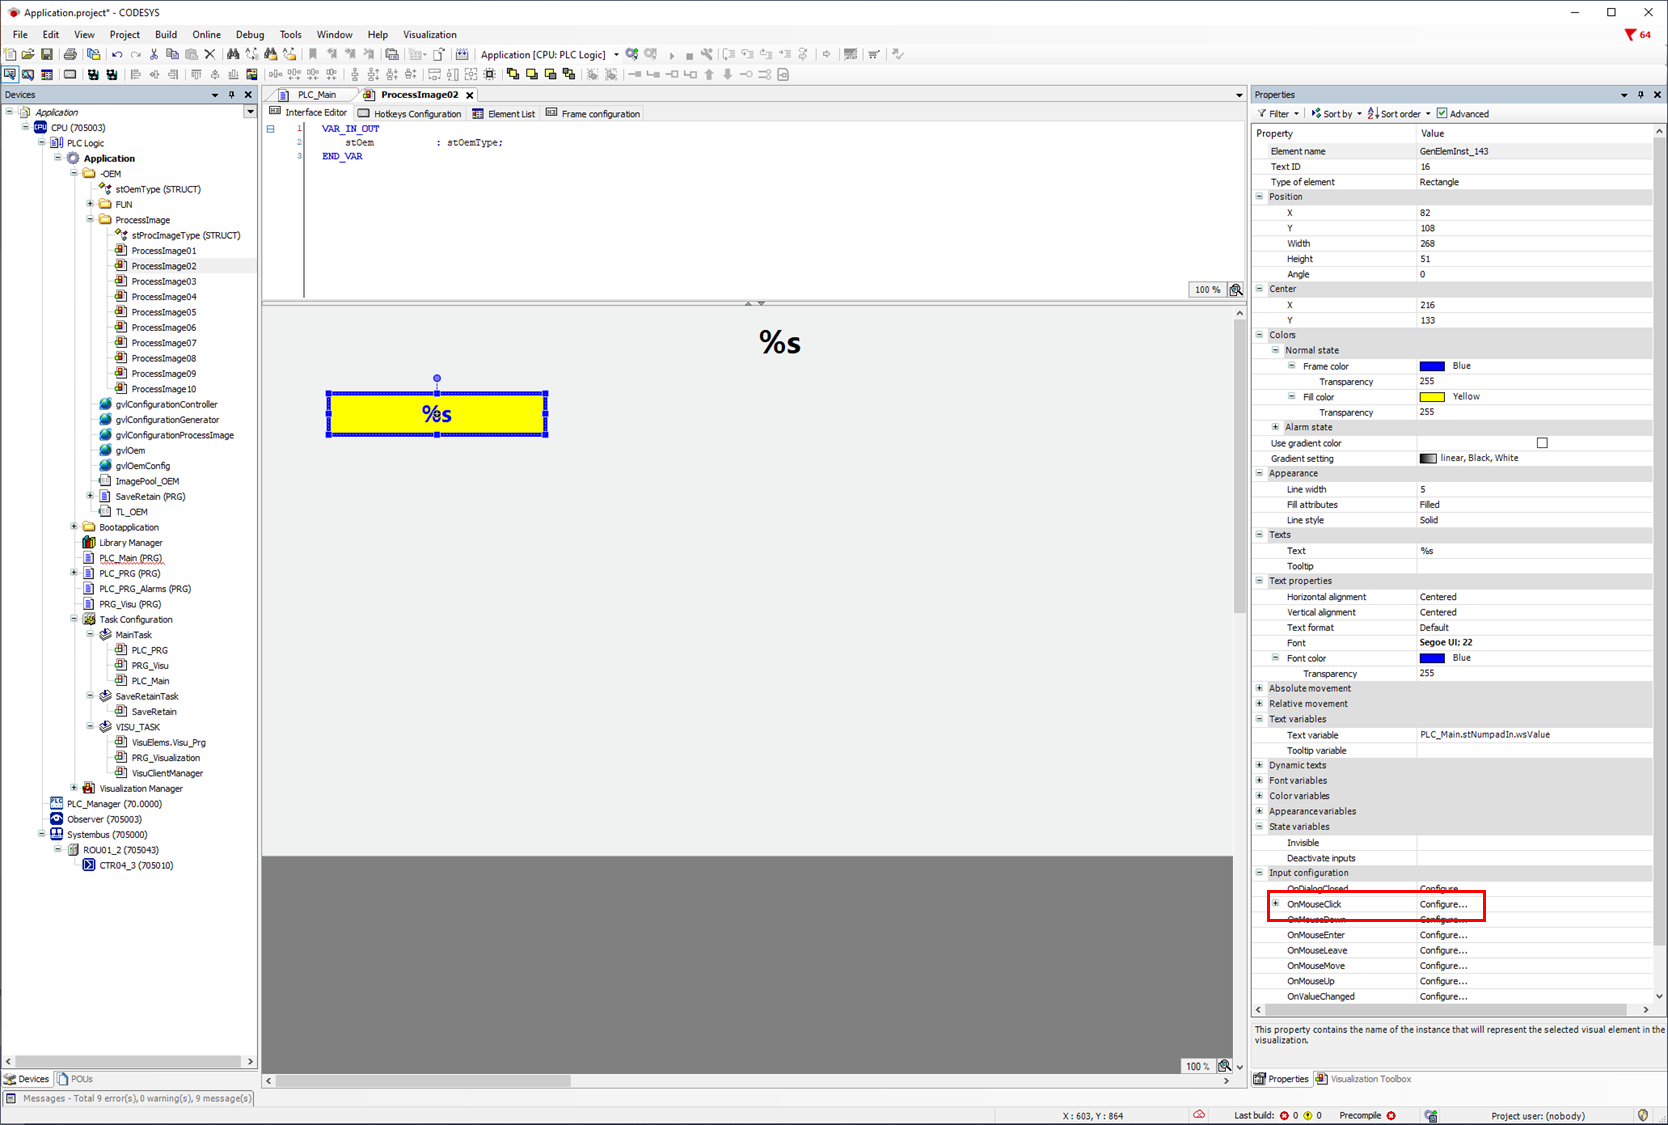This screenshot has width=1668, height=1125.
Task: Click Configure... for OnMouseClick
Action: (1443, 904)
